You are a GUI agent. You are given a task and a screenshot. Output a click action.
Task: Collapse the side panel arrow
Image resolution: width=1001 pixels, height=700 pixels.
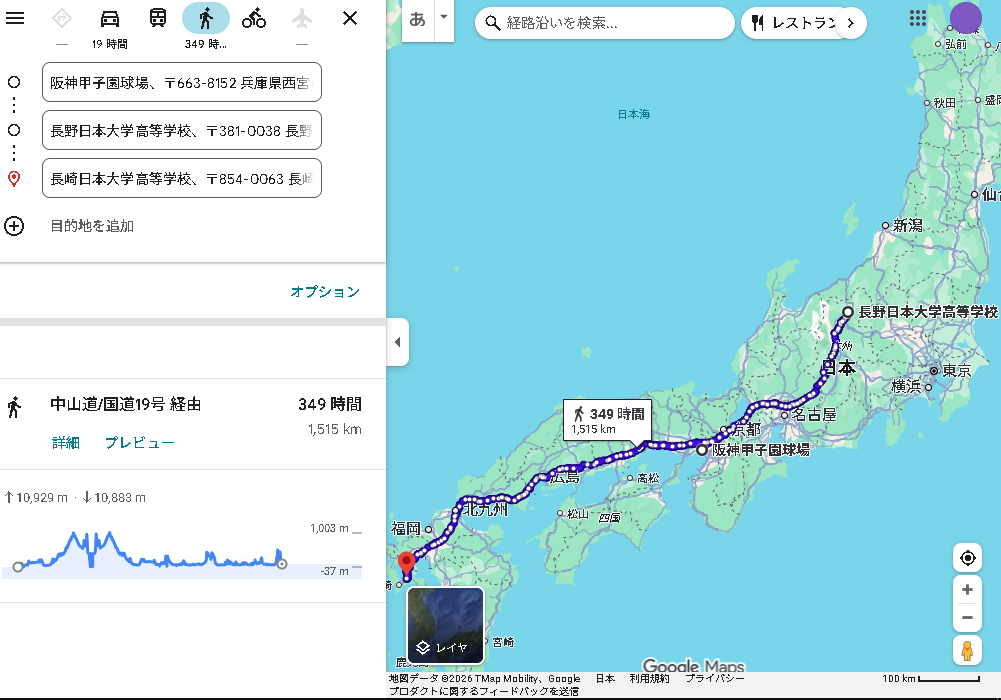397,342
